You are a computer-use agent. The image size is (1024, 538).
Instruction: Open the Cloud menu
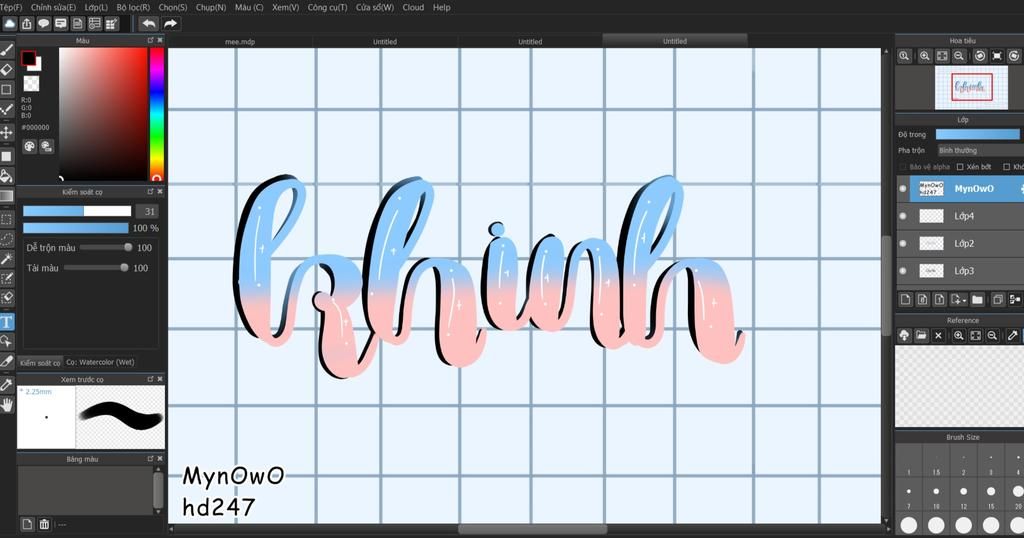(x=413, y=7)
